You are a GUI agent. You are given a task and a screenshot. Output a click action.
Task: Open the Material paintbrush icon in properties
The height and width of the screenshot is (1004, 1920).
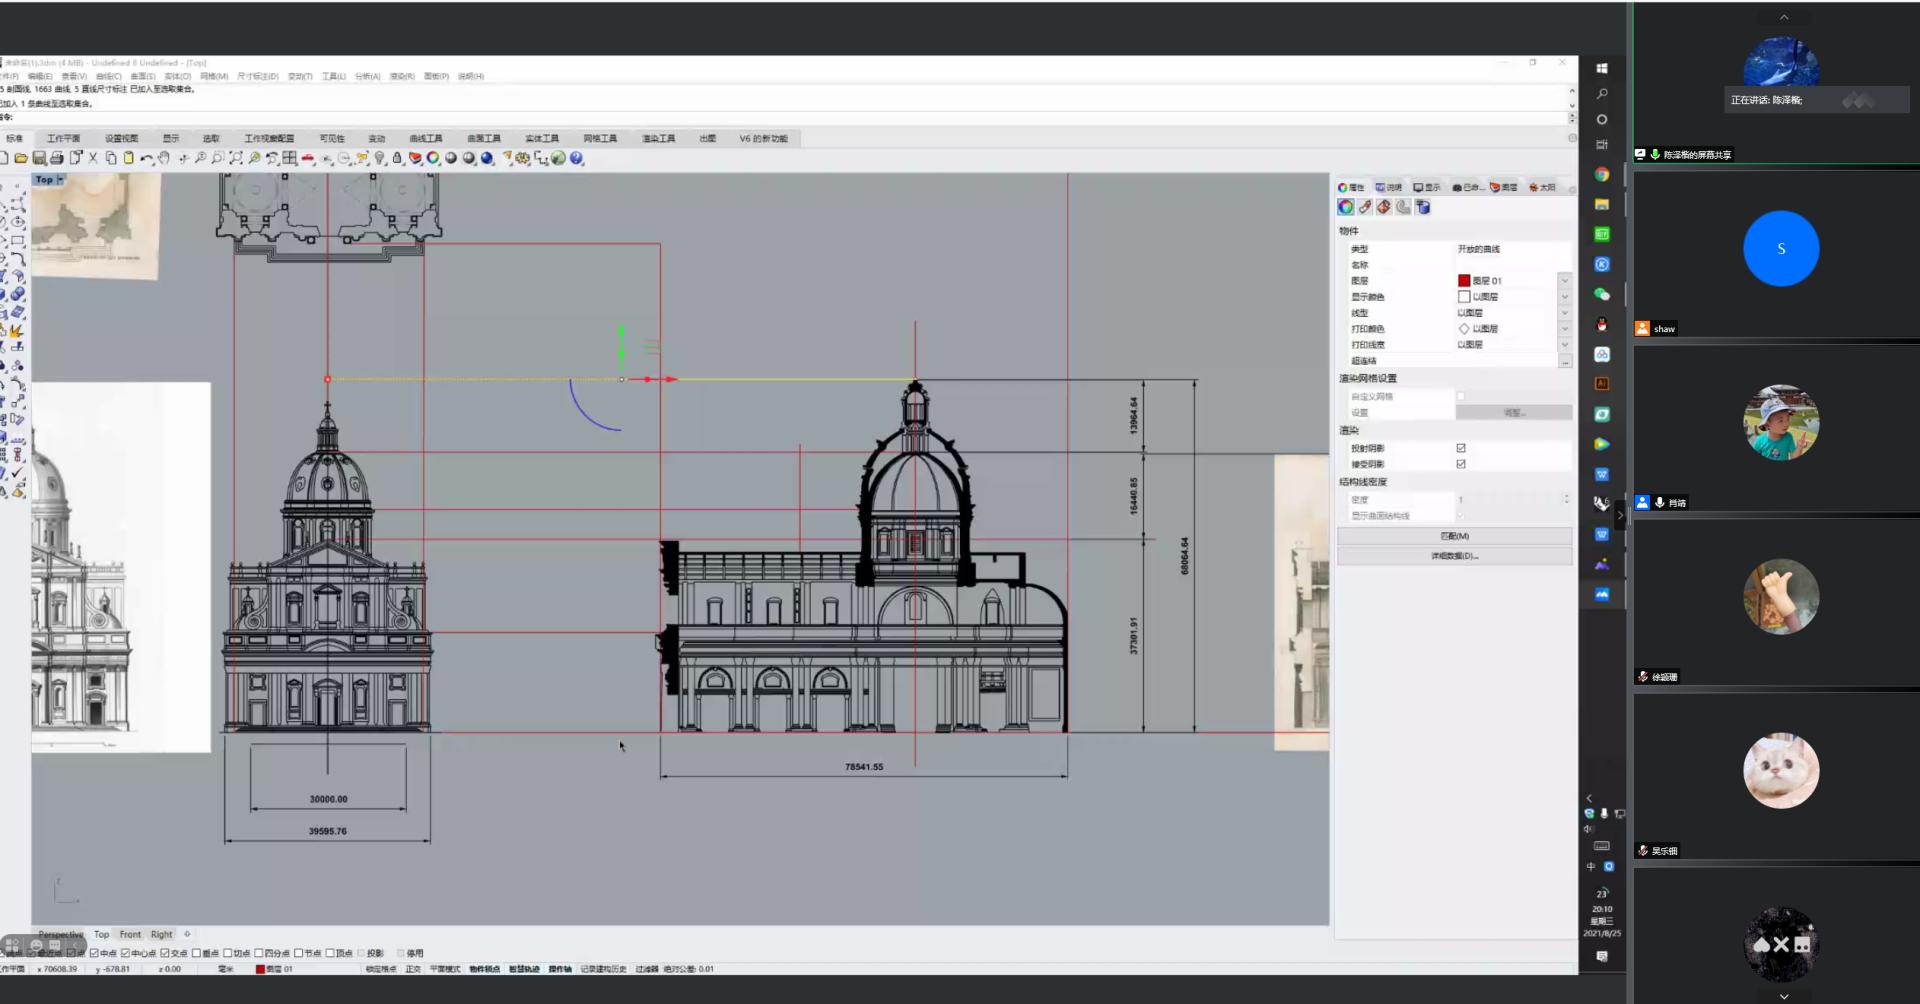[1365, 207]
